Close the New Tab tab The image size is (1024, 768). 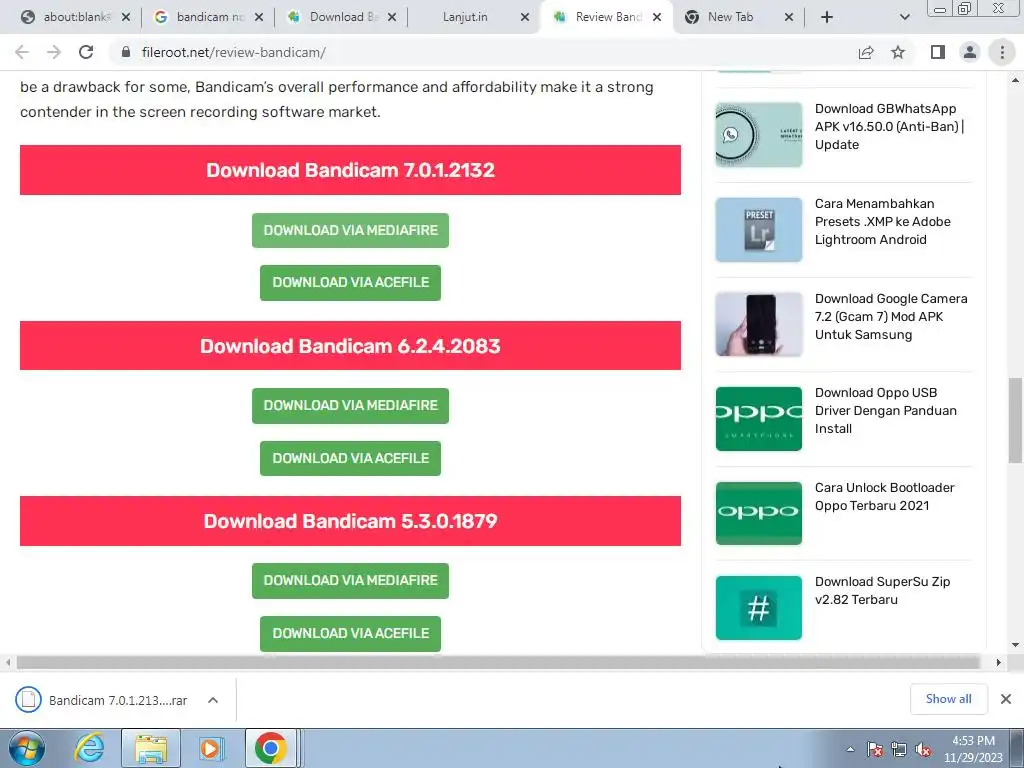788,17
